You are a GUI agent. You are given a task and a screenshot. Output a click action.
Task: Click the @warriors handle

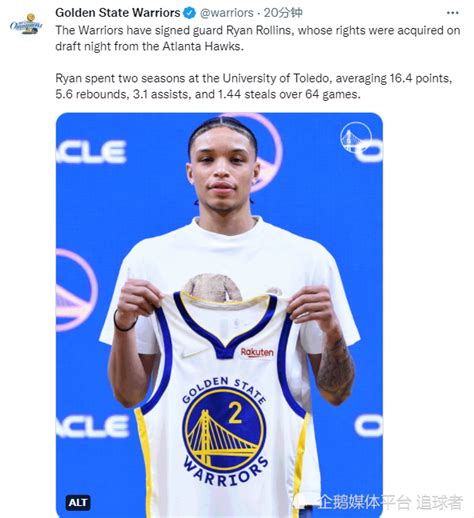coord(226,13)
